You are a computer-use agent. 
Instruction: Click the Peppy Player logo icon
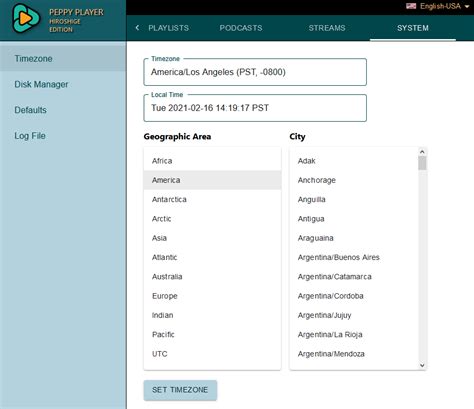(x=26, y=18)
